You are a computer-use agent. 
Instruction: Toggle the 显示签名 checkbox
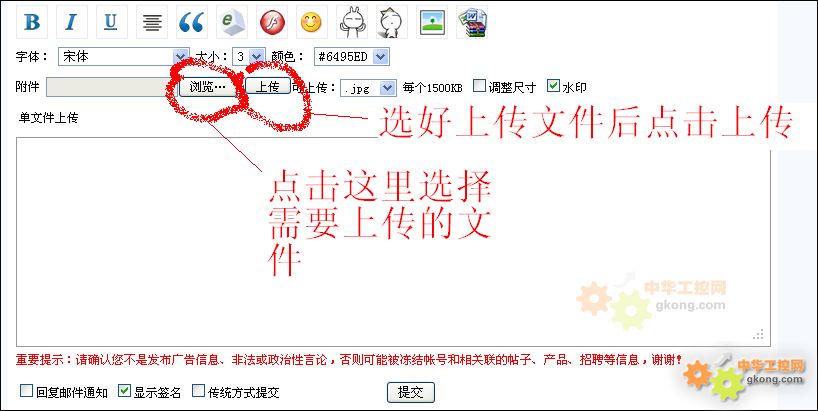[124, 391]
